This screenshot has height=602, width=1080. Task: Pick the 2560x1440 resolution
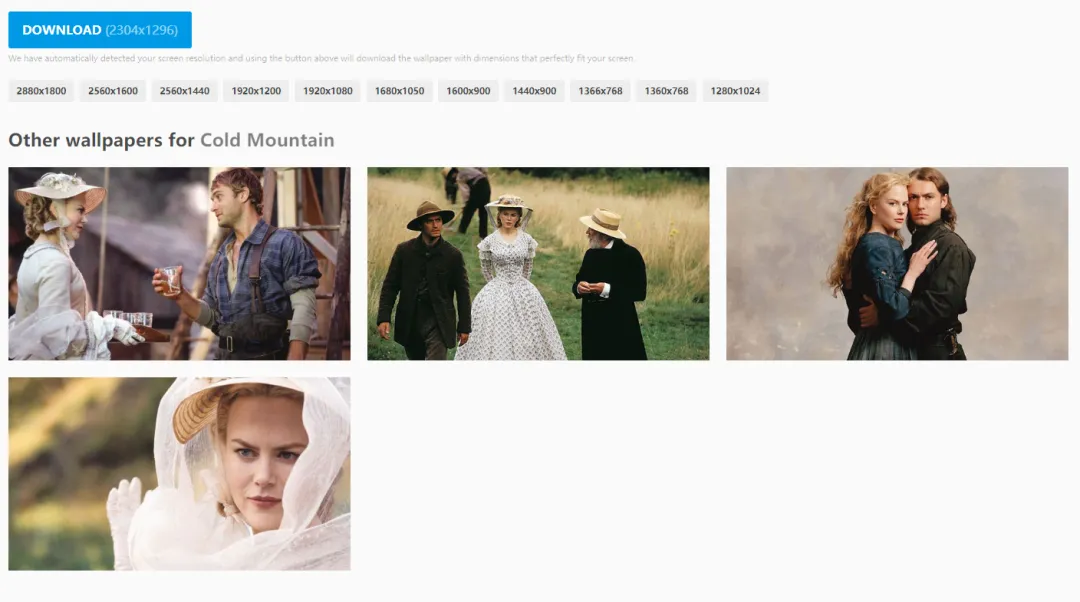coord(185,91)
